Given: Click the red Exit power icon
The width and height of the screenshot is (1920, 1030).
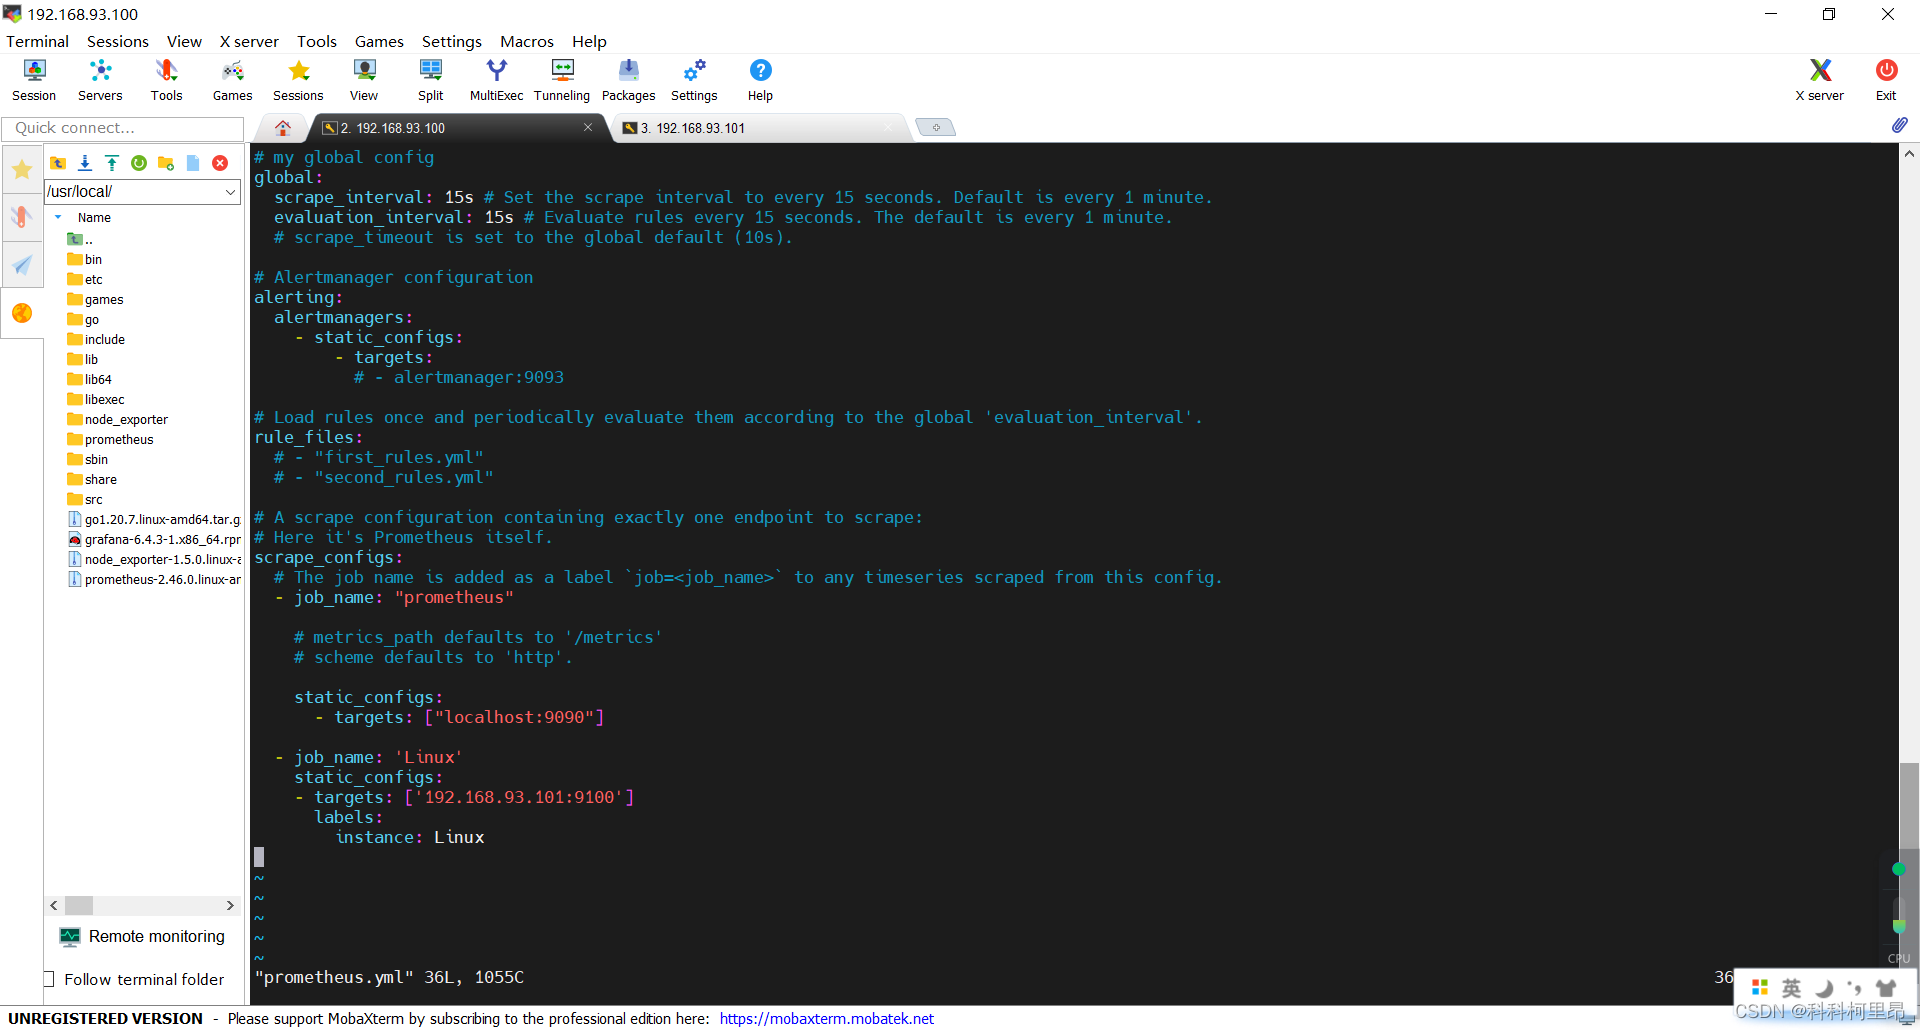Looking at the screenshot, I should [x=1886, y=80].
